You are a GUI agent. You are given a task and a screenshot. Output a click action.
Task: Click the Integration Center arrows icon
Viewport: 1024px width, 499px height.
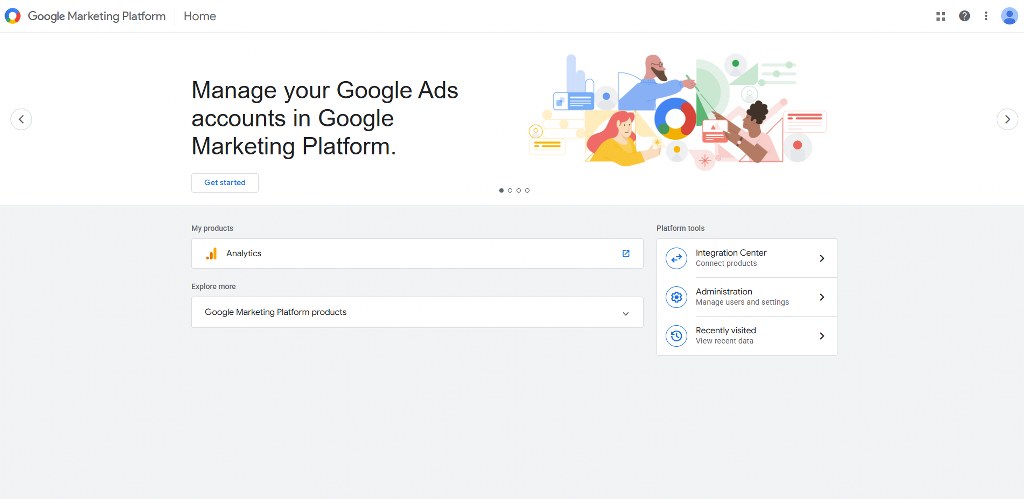click(x=676, y=258)
